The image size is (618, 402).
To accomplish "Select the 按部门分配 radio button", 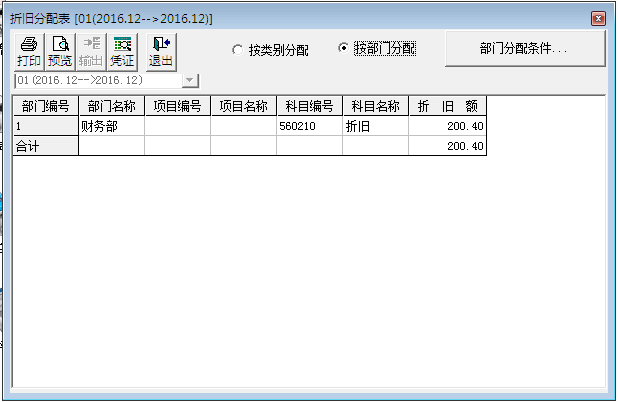I will pos(344,48).
